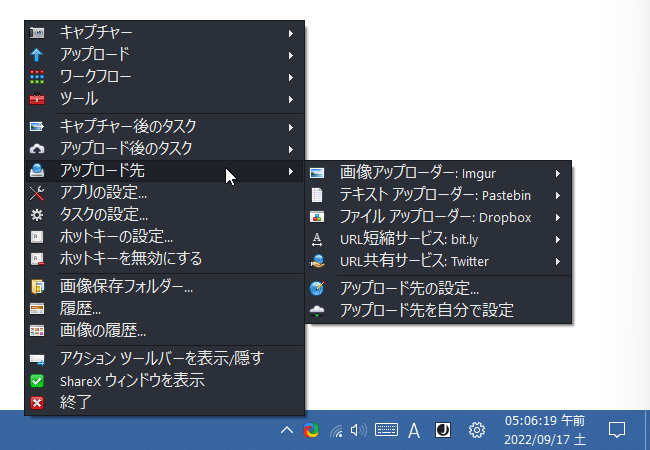Click the crossed tools icon beside アプリの設定

(37, 193)
